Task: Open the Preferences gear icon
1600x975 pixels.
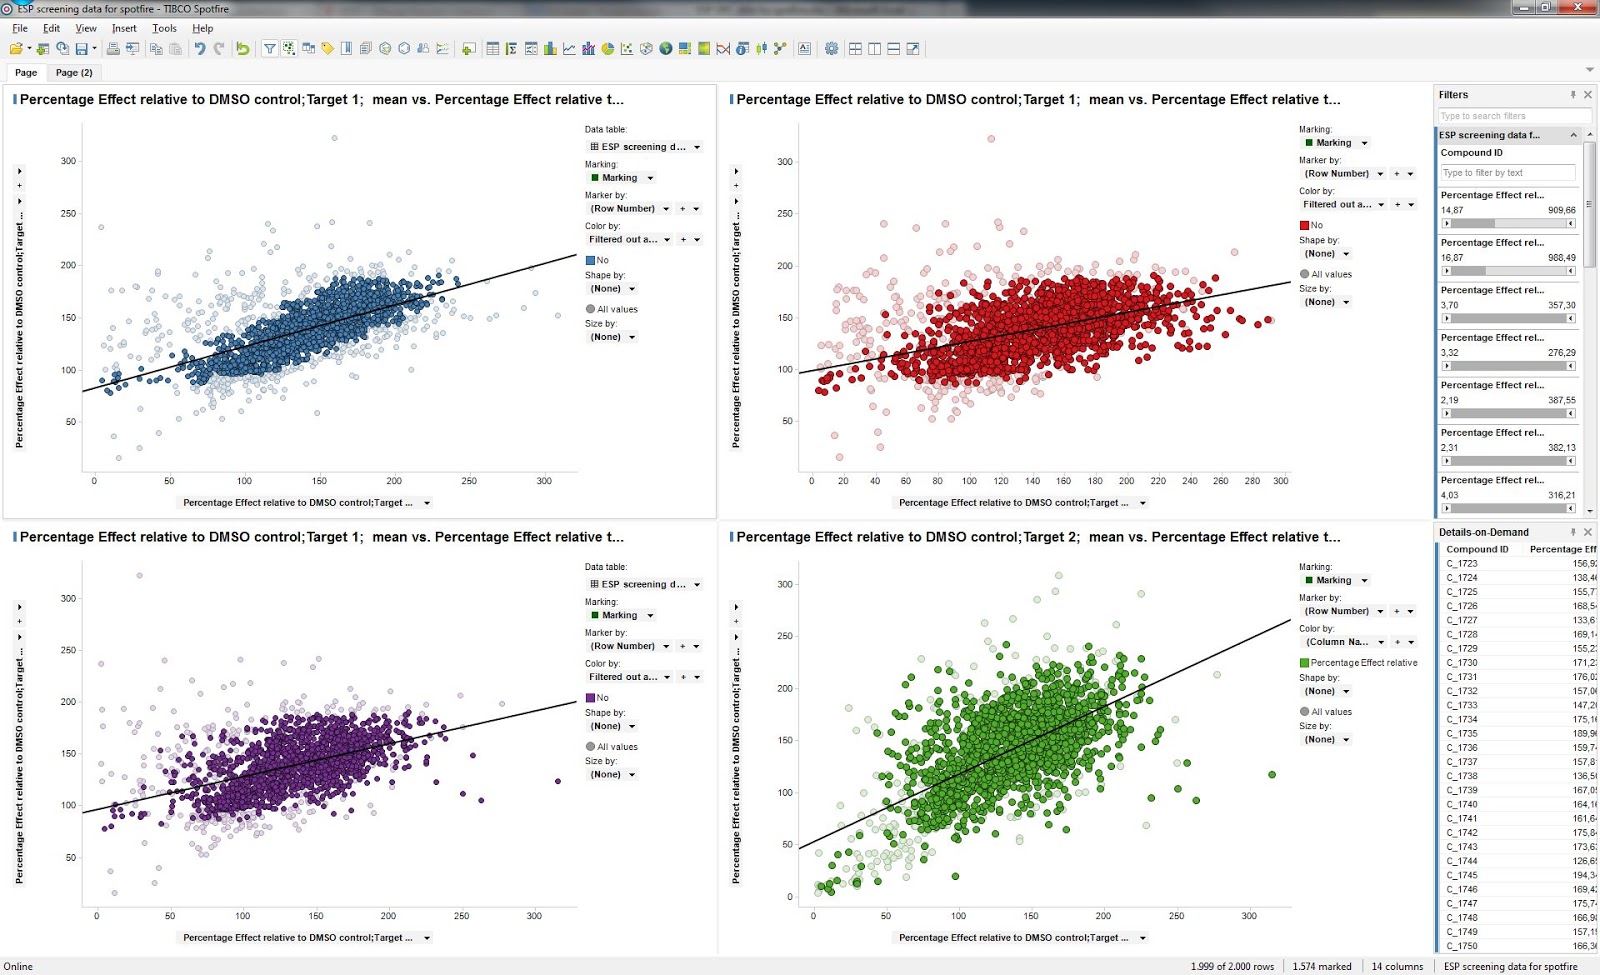Action: 834,47
